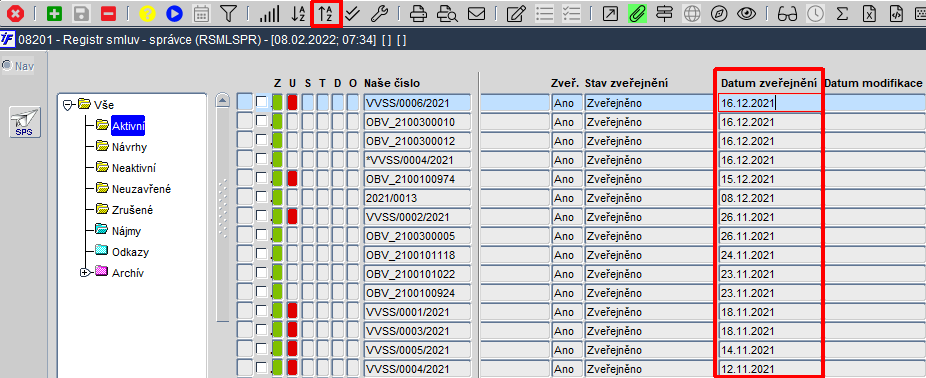This screenshot has width=926, height=378.
Task: Run query with blue play icon
Action: [x=174, y=14]
